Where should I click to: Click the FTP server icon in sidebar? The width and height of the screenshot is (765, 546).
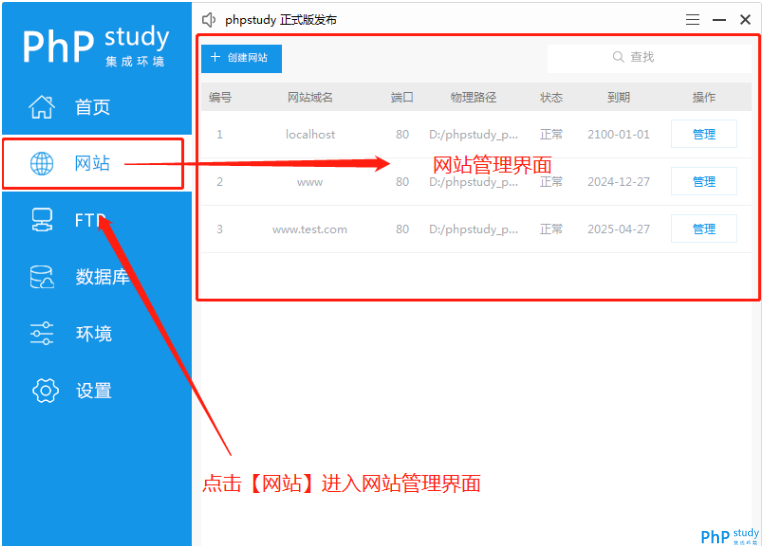click(42, 220)
